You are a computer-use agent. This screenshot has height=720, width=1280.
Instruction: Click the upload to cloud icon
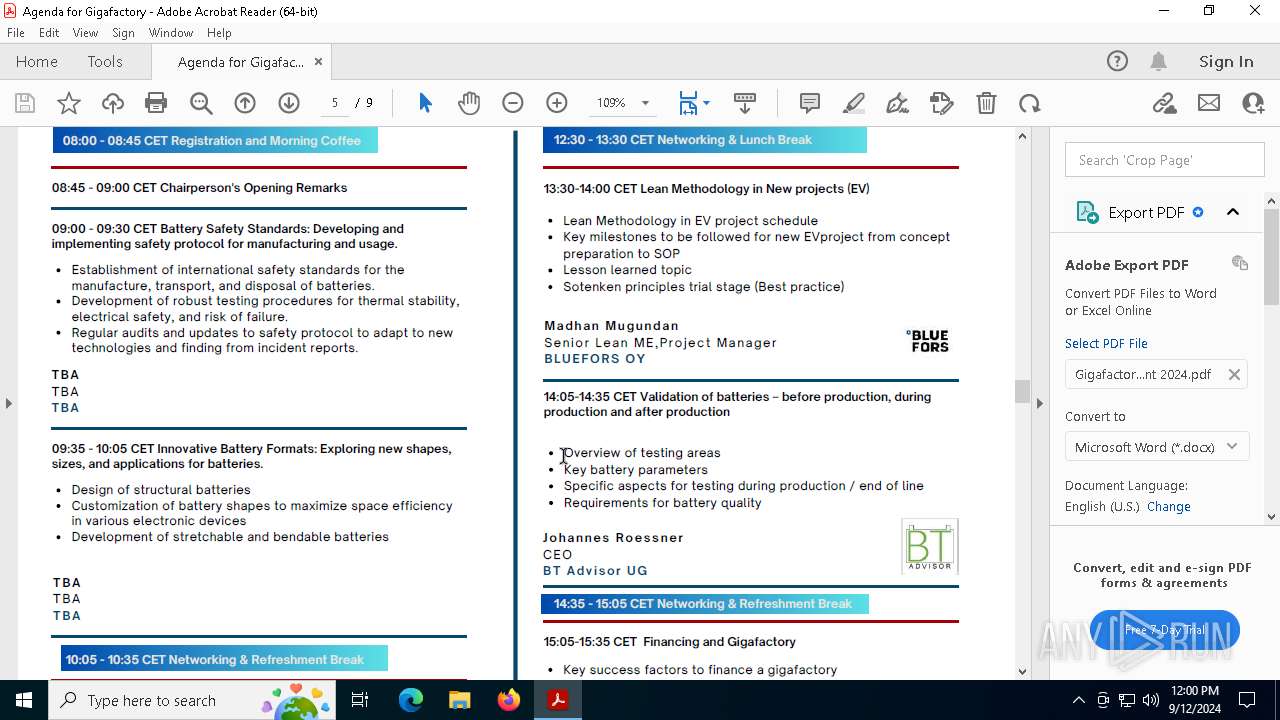click(113, 103)
